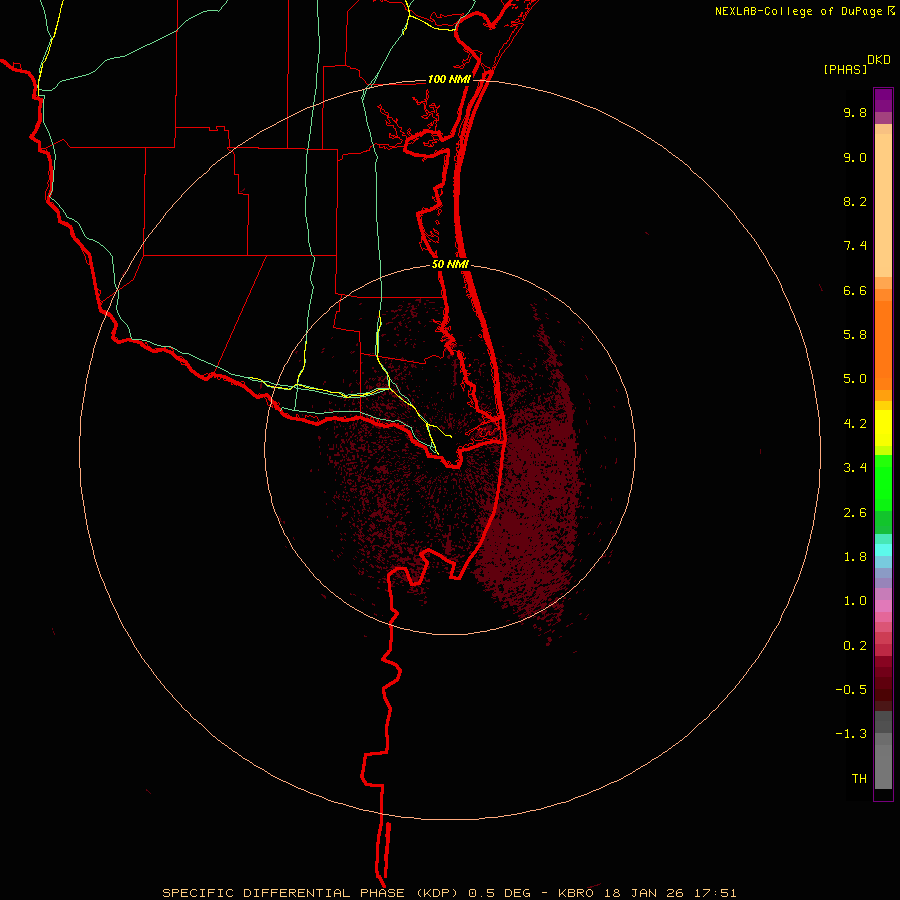The height and width of the screenshot is (900, 900).
Task: Click the 0.2 scale value
Action: point(855,646)
